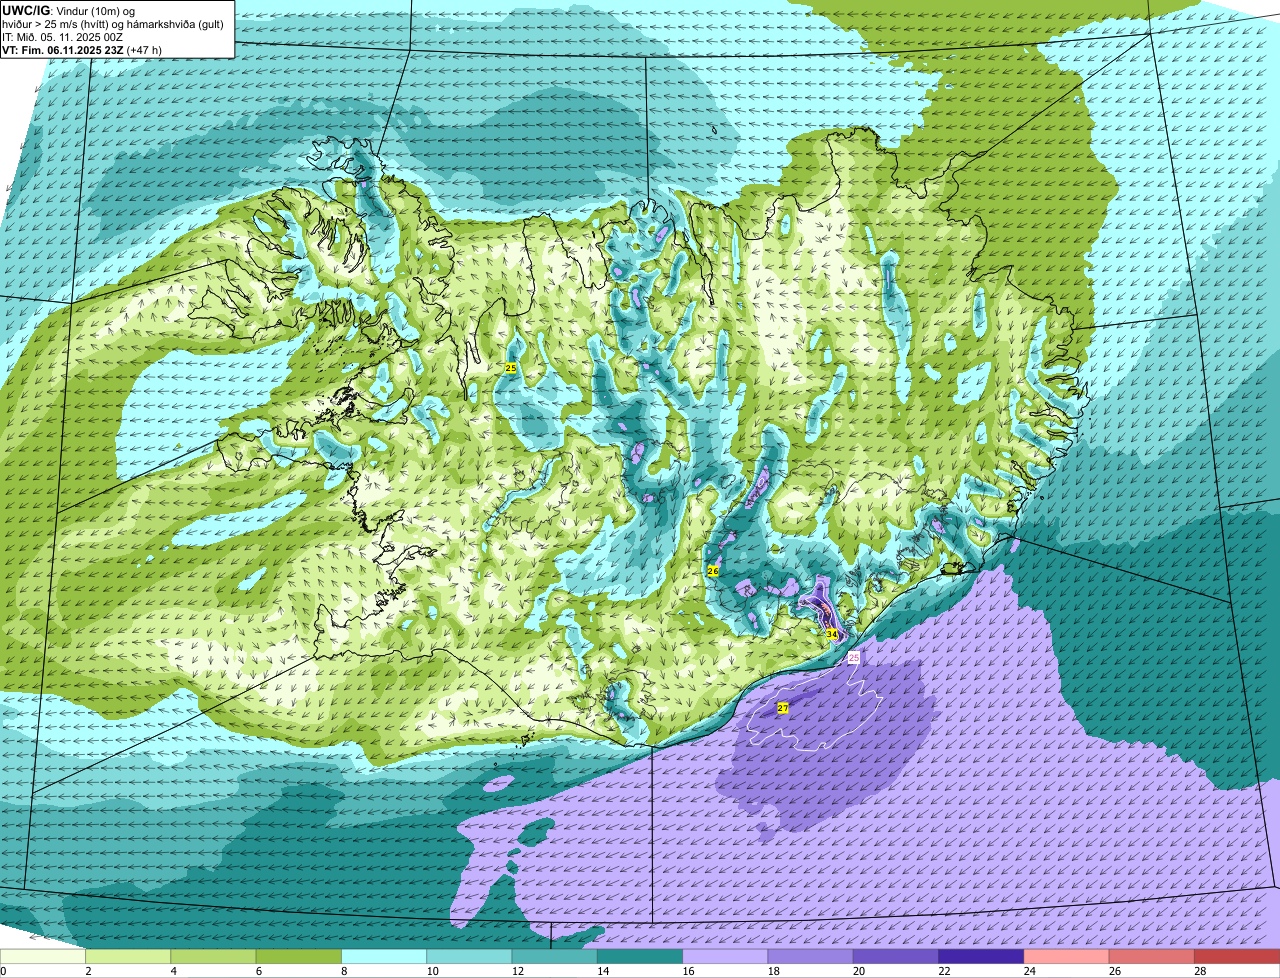This screenshot has width=1280, height=978.
Task: Click the yellow 34 gust label
Action: [832, 634]
